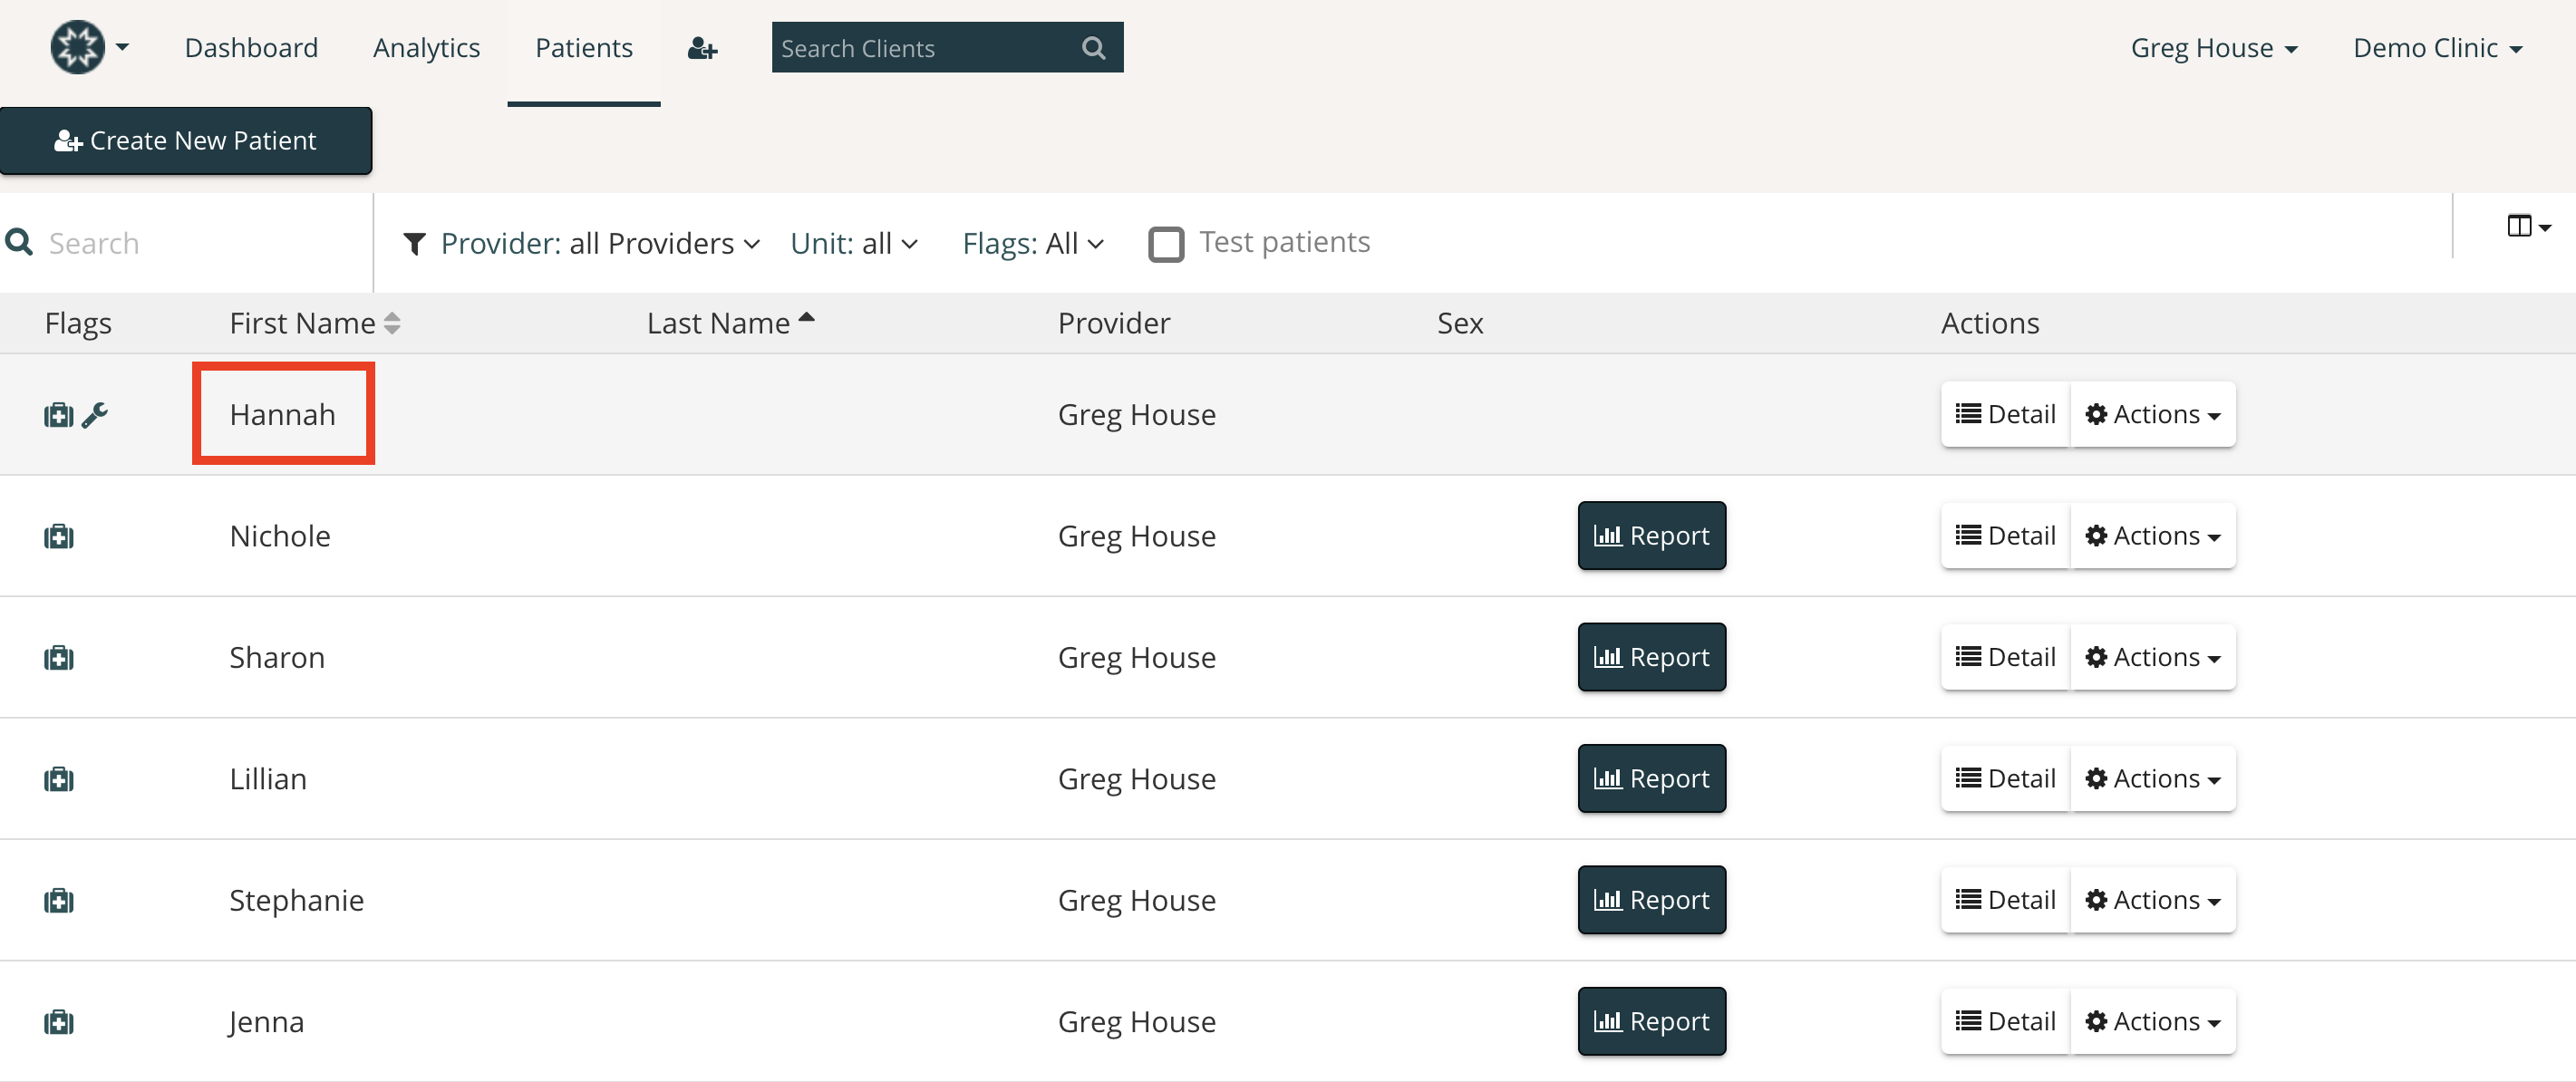The width and height of the screenshot is (2576, 1082).
Task: Click Nichole's medkit flag icon
Action: (59, 537)
